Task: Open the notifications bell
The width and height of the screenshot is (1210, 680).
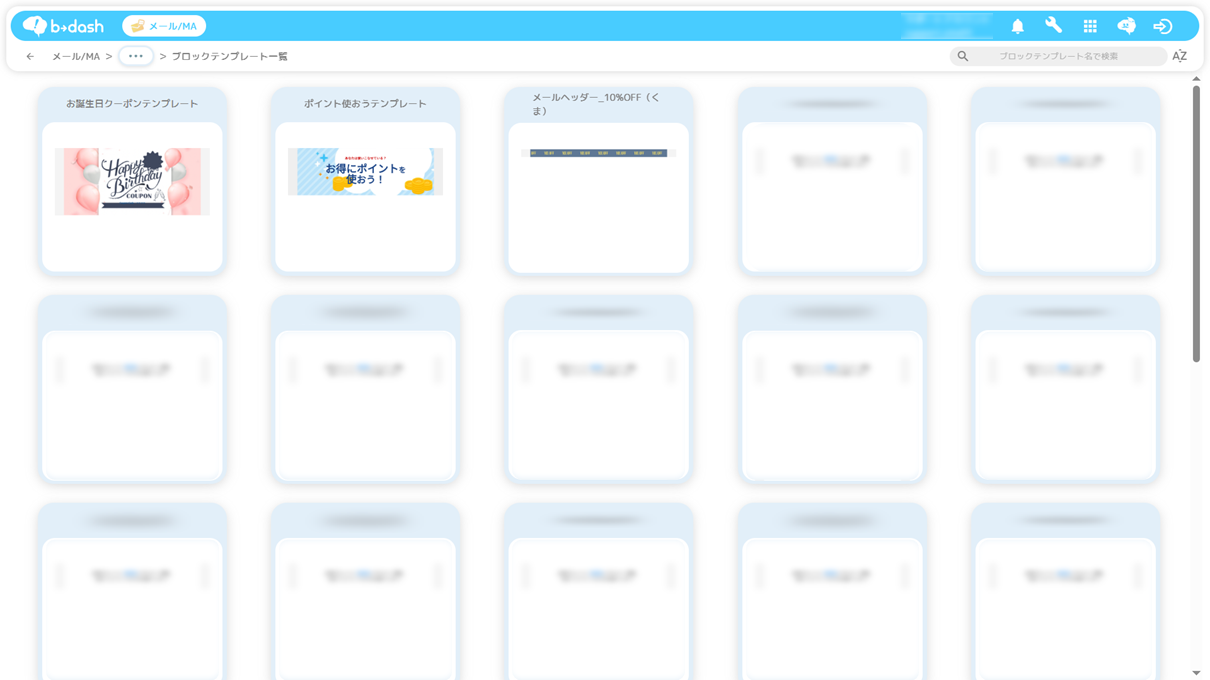Action: coord(1017,26)
